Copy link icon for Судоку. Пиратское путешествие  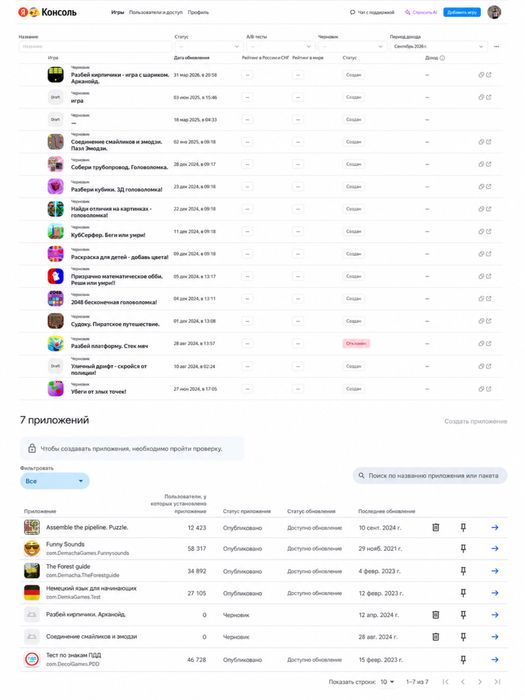coord(481,321)
